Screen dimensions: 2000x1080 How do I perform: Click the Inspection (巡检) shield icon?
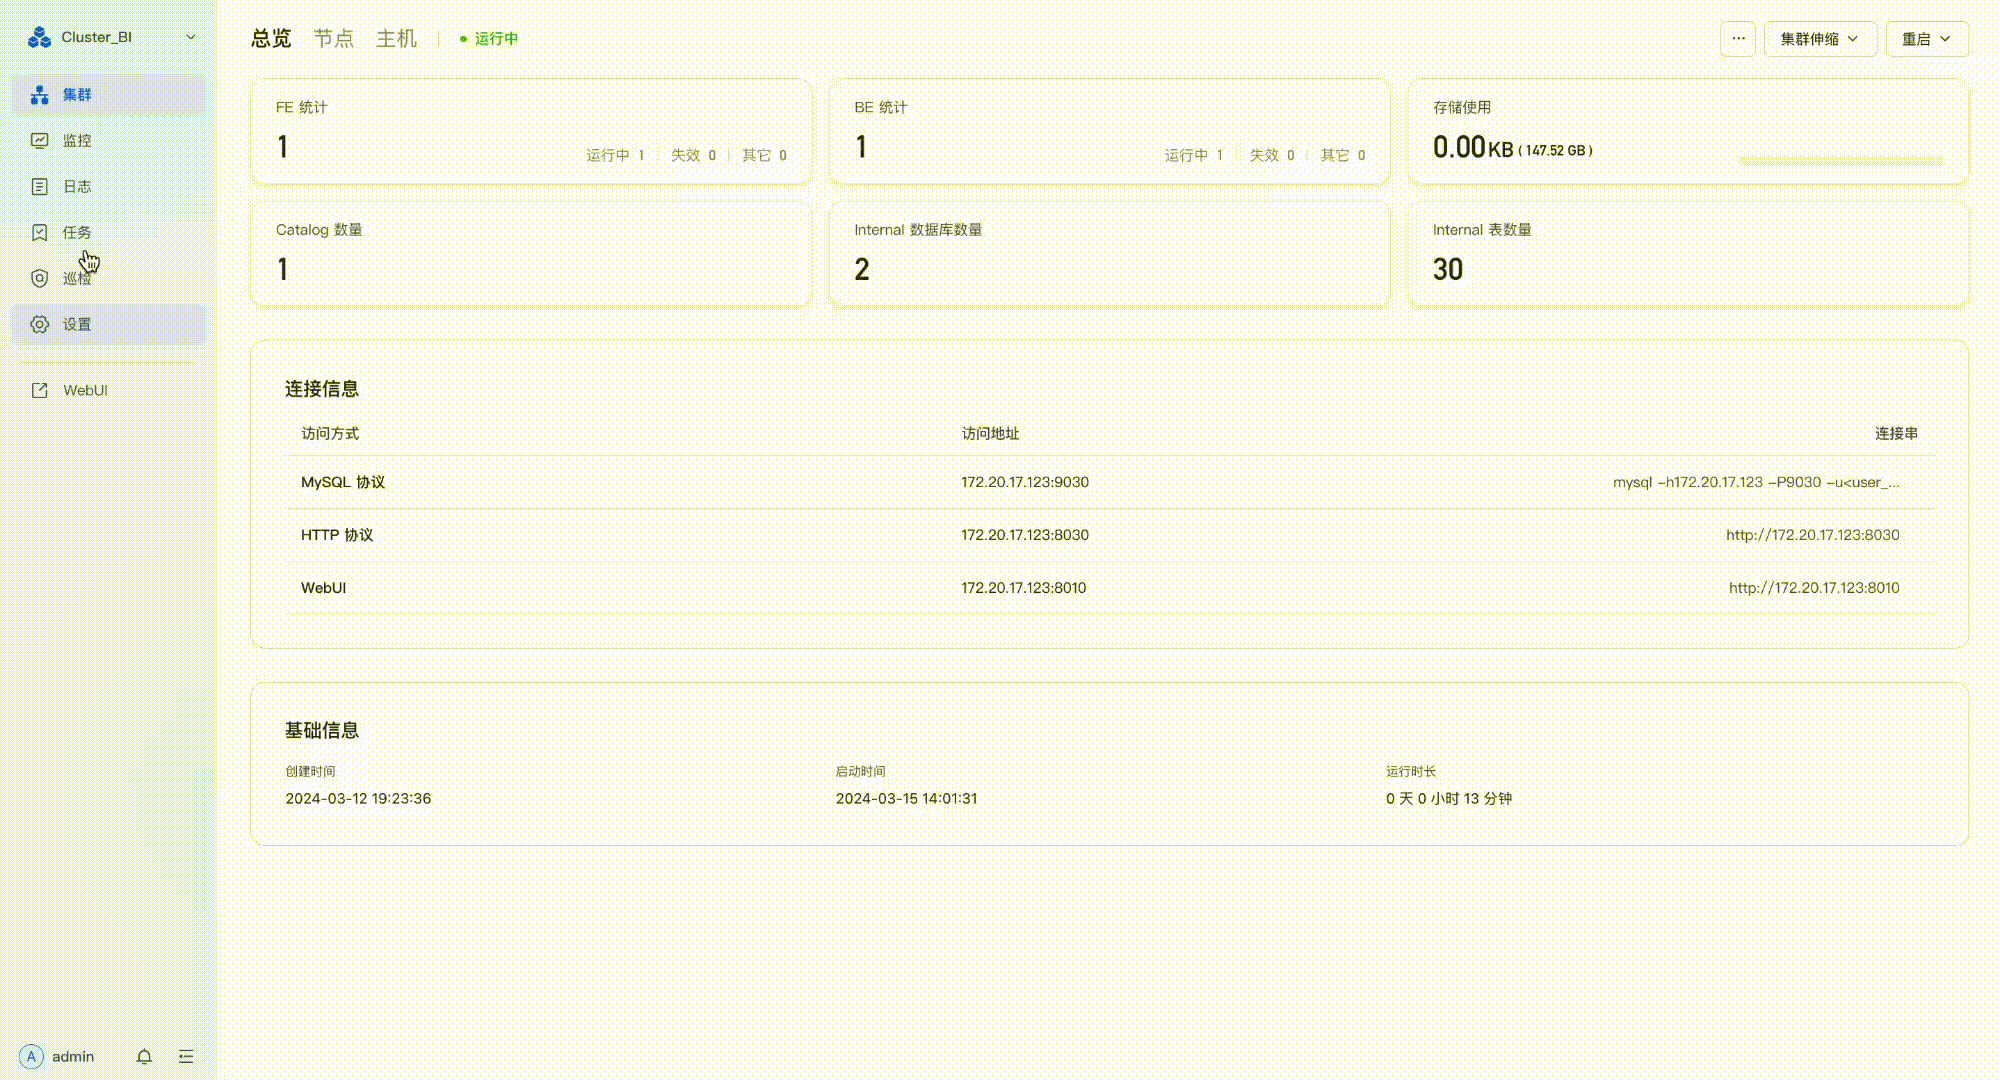40,279
